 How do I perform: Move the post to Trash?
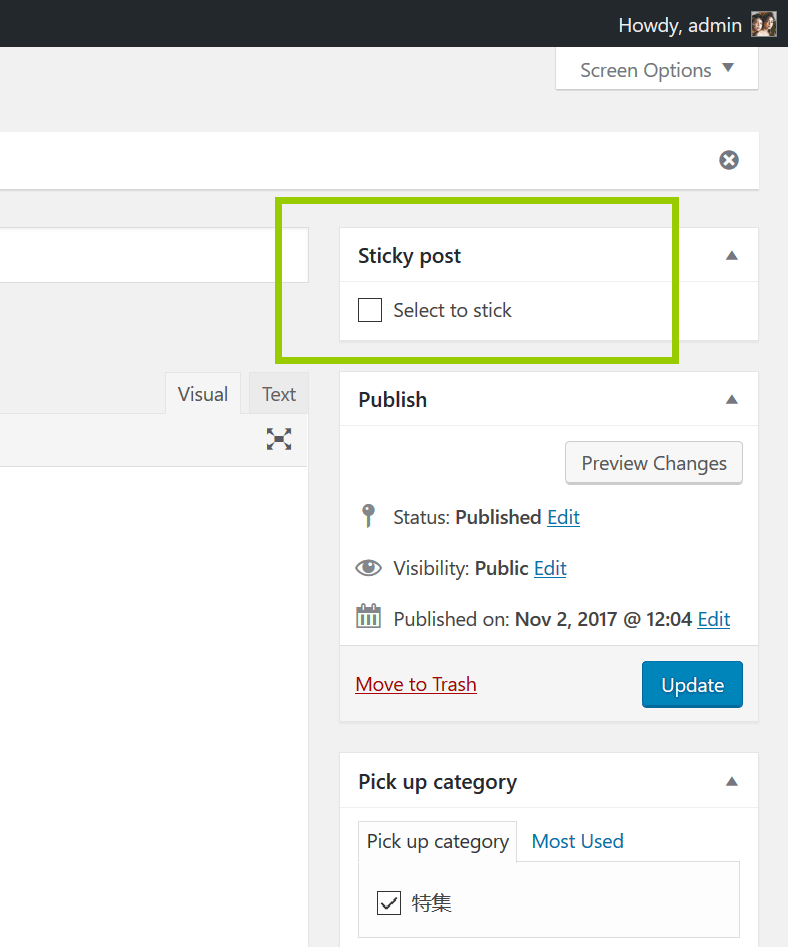(x=416, y=685)
